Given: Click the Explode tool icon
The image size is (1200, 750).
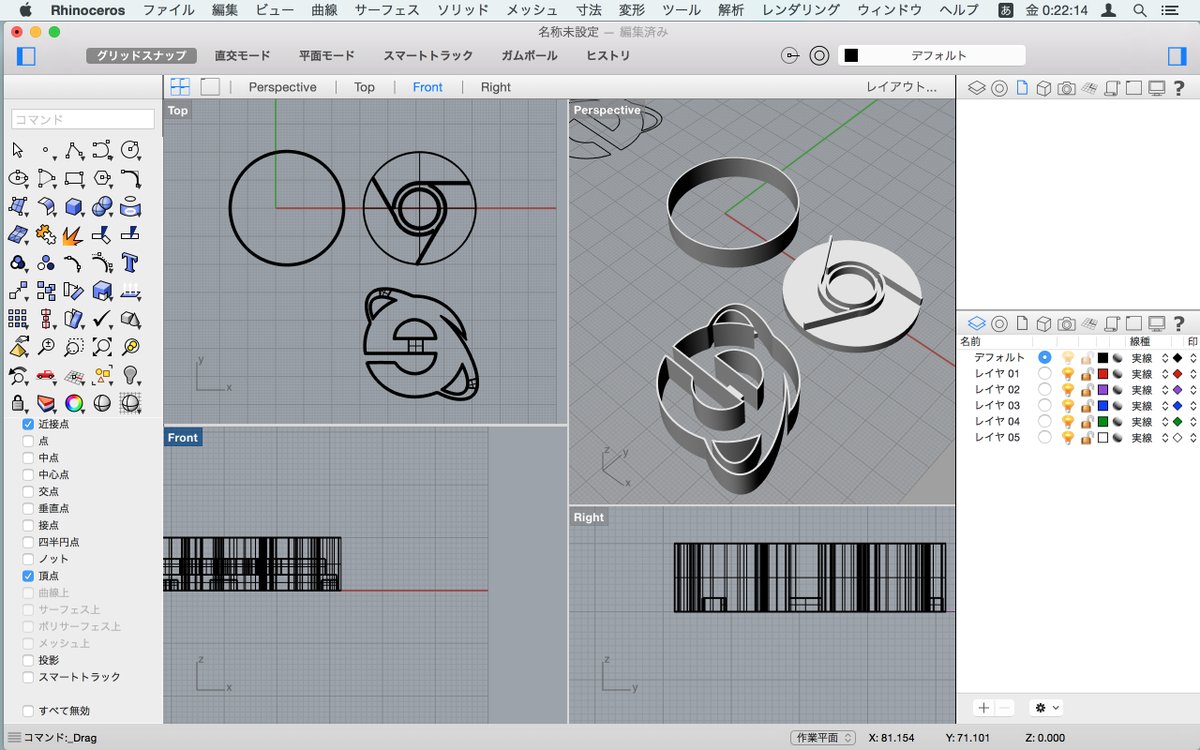Looking at the screenshot, I should point(73,235).
